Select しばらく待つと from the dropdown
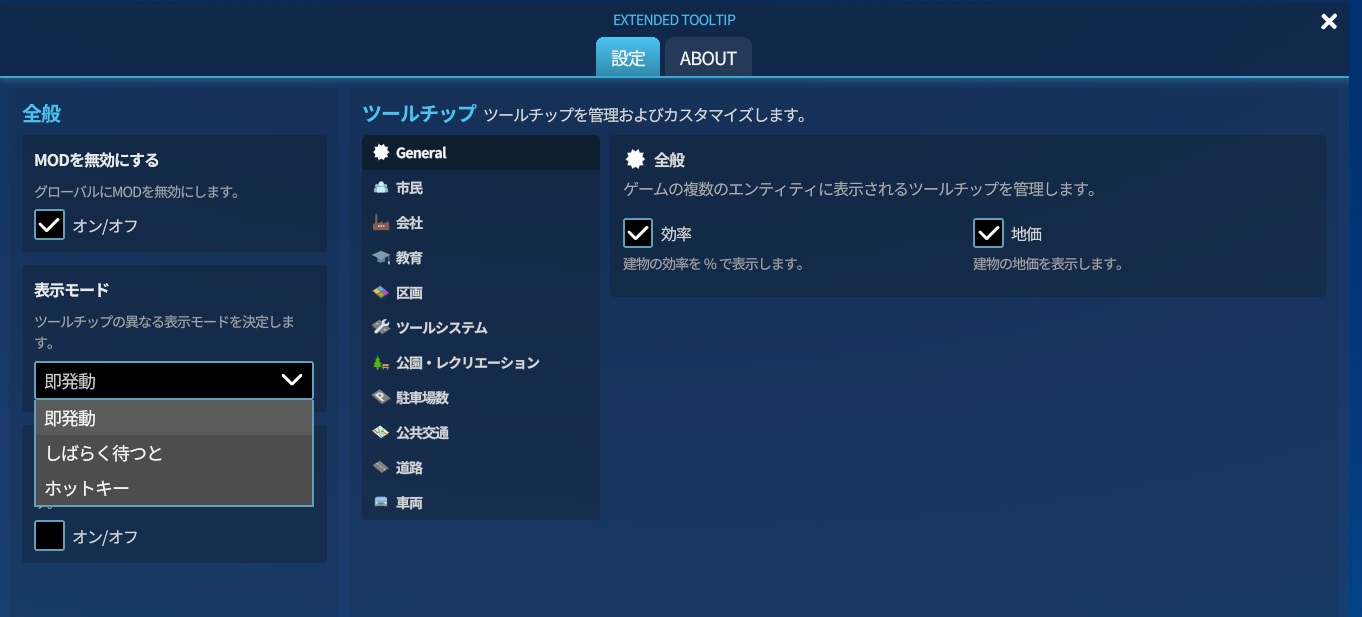The width and height of the screenshot is (1362, 617). pos(103,453)
